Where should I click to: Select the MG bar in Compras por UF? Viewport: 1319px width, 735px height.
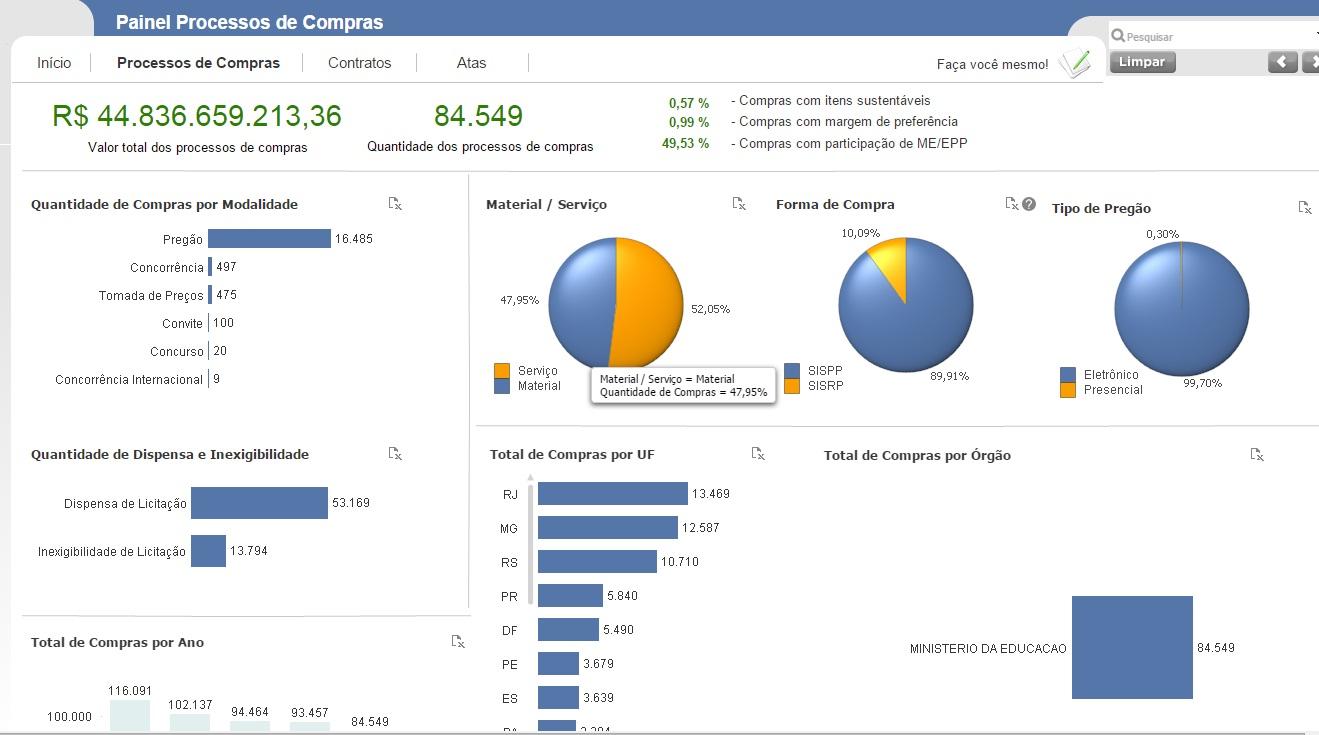608,528
